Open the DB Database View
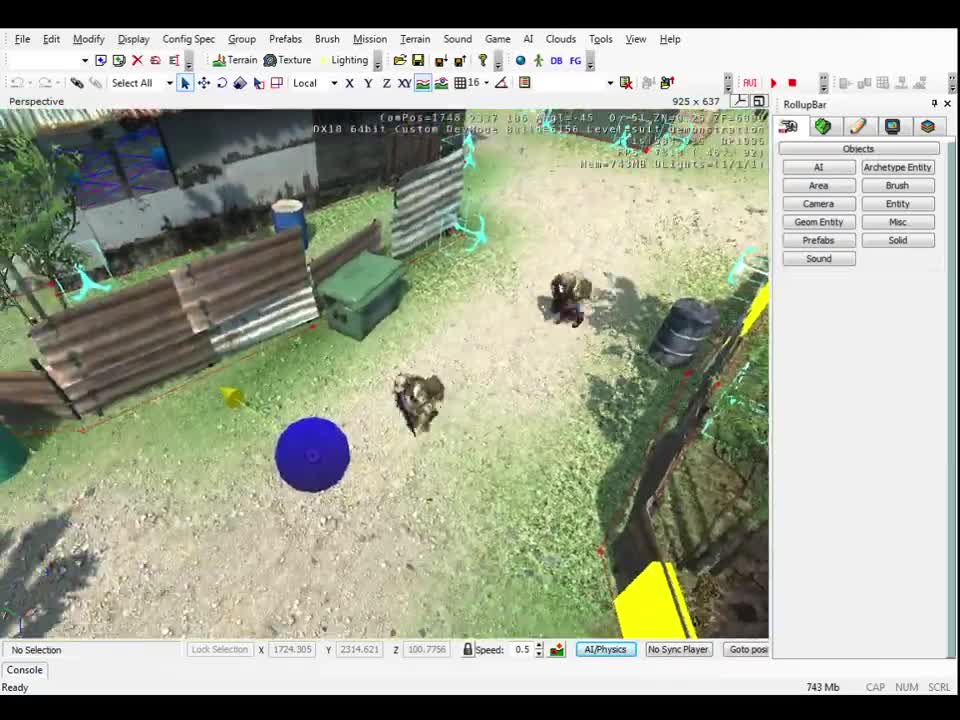 (556, 60)
